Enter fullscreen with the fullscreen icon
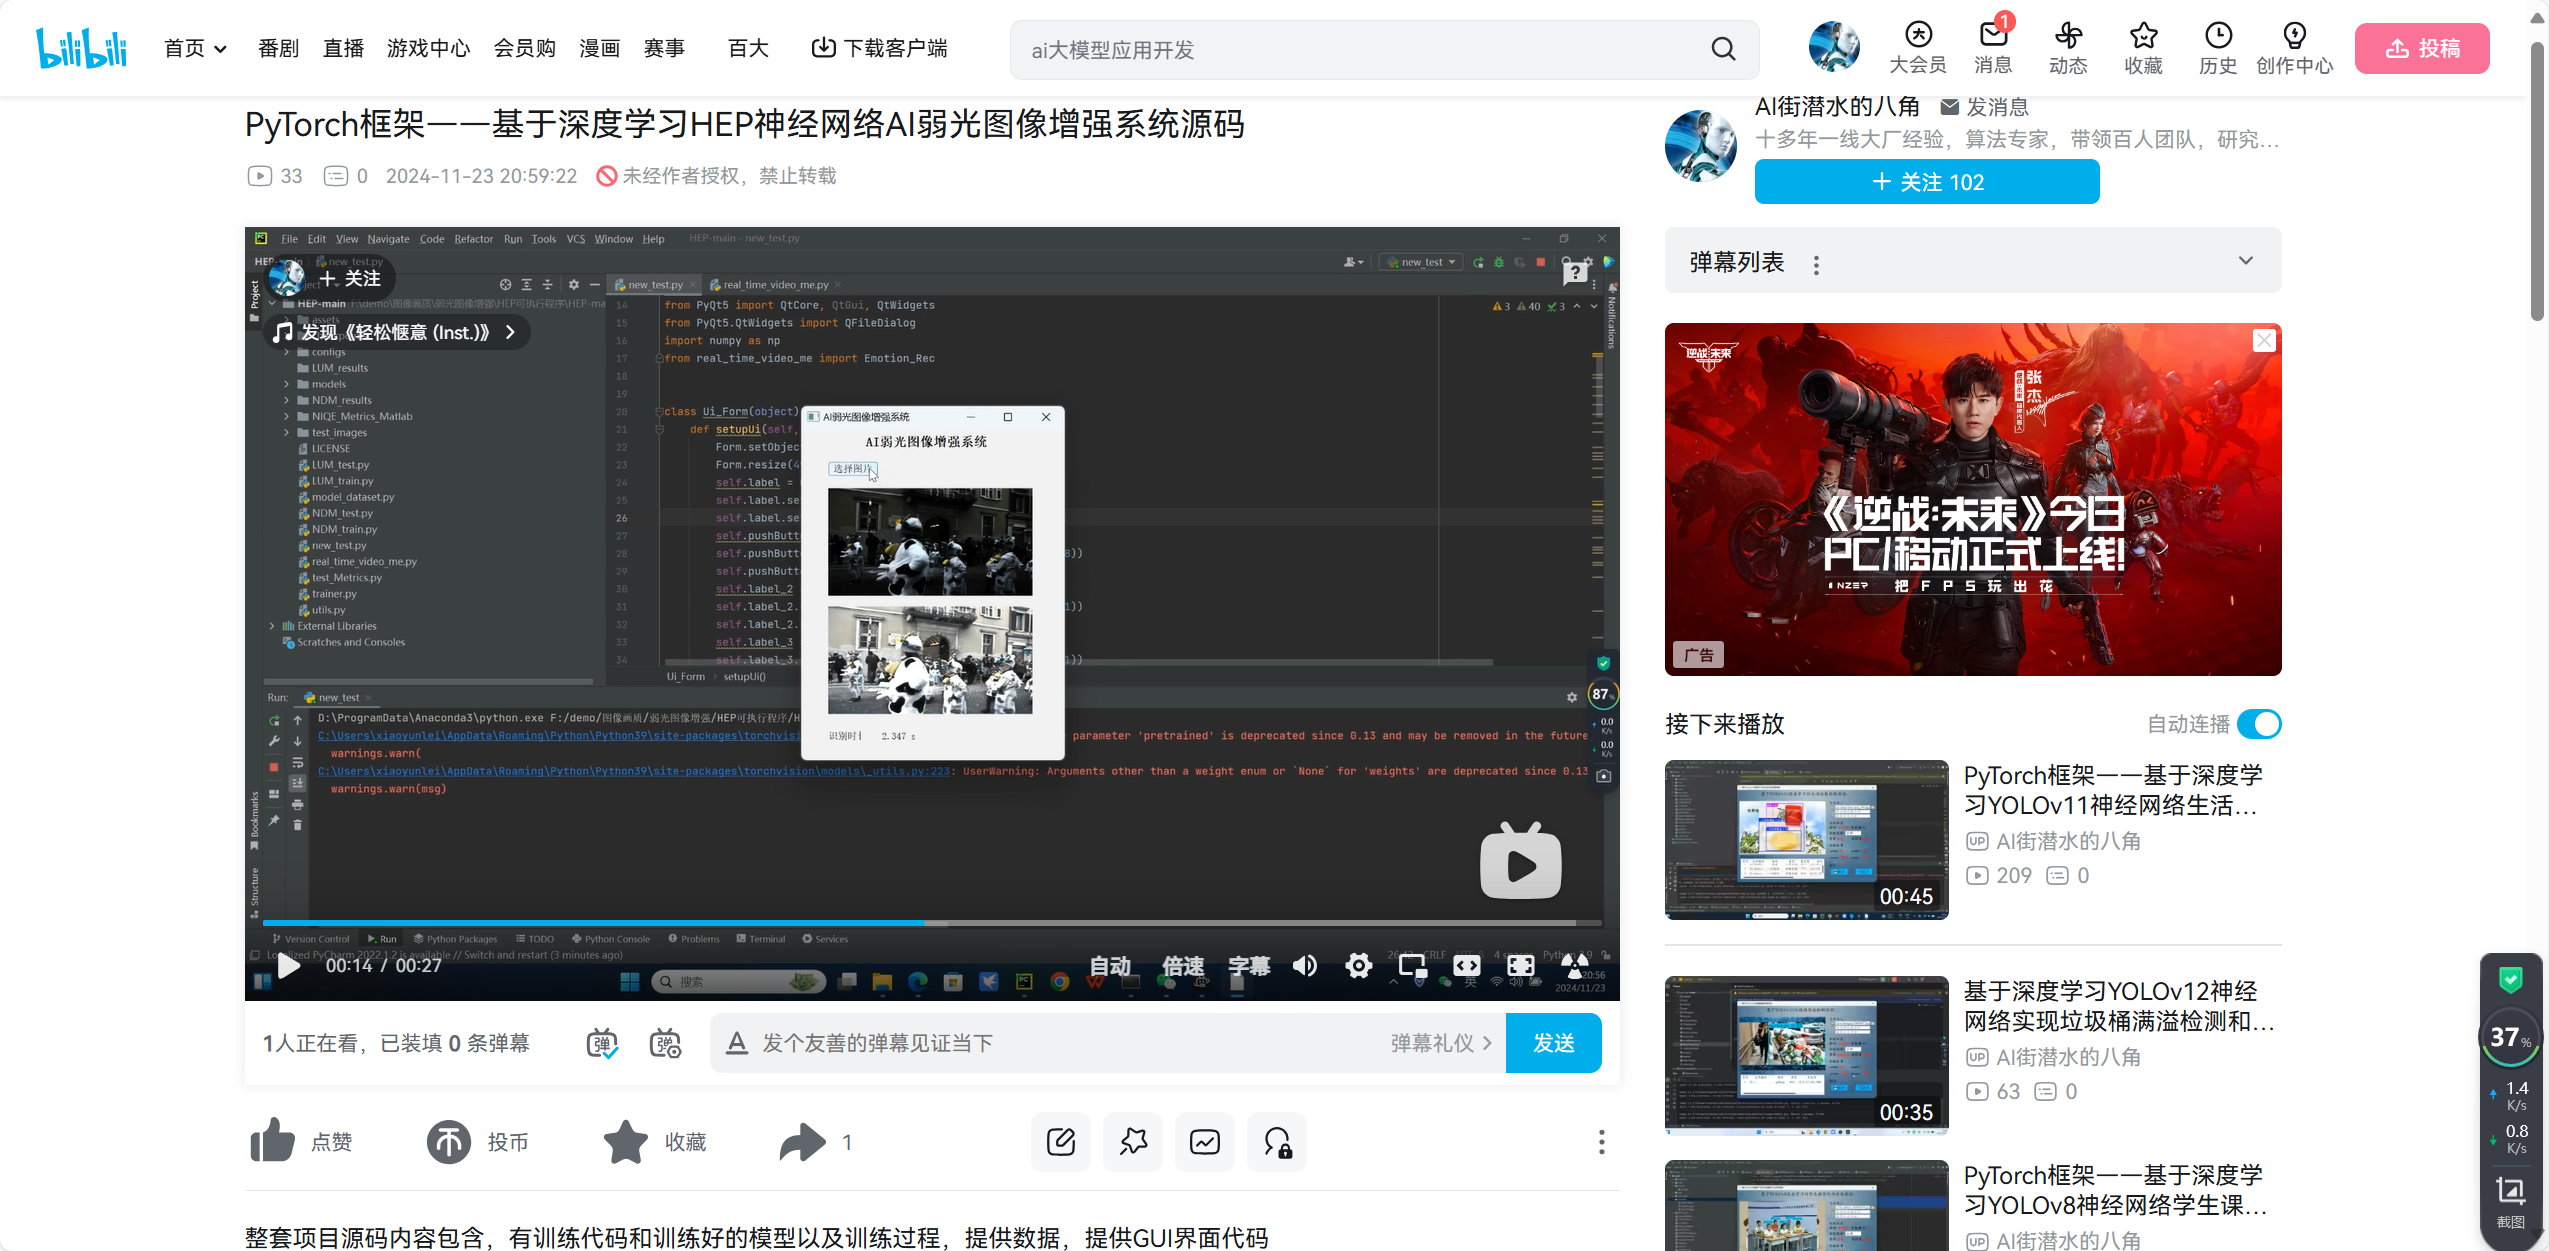 point(1521,965)
